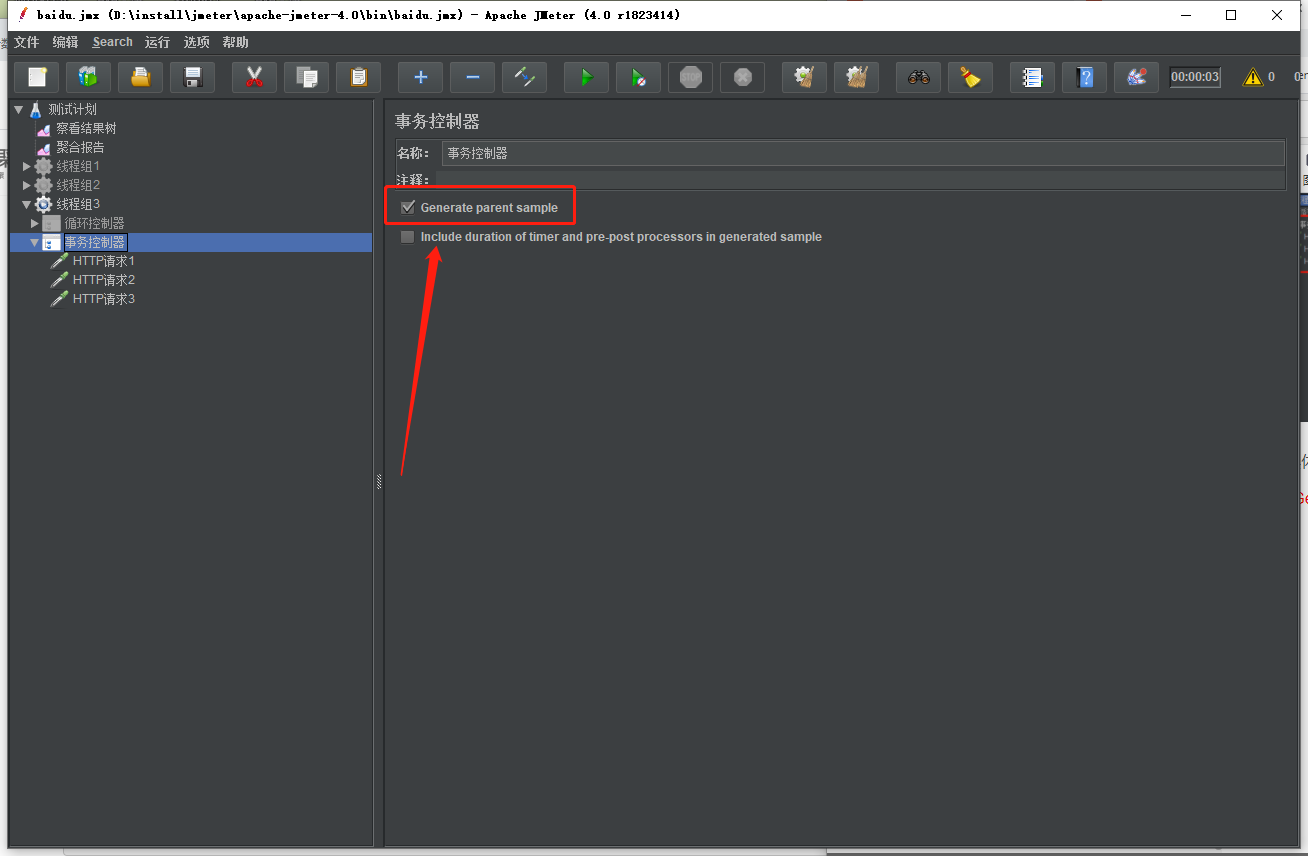Image resolution: width=1308 pixels, height=856 pixels.
Task: Enable Include duration of timer checkbox
Action: coord(408,237)
